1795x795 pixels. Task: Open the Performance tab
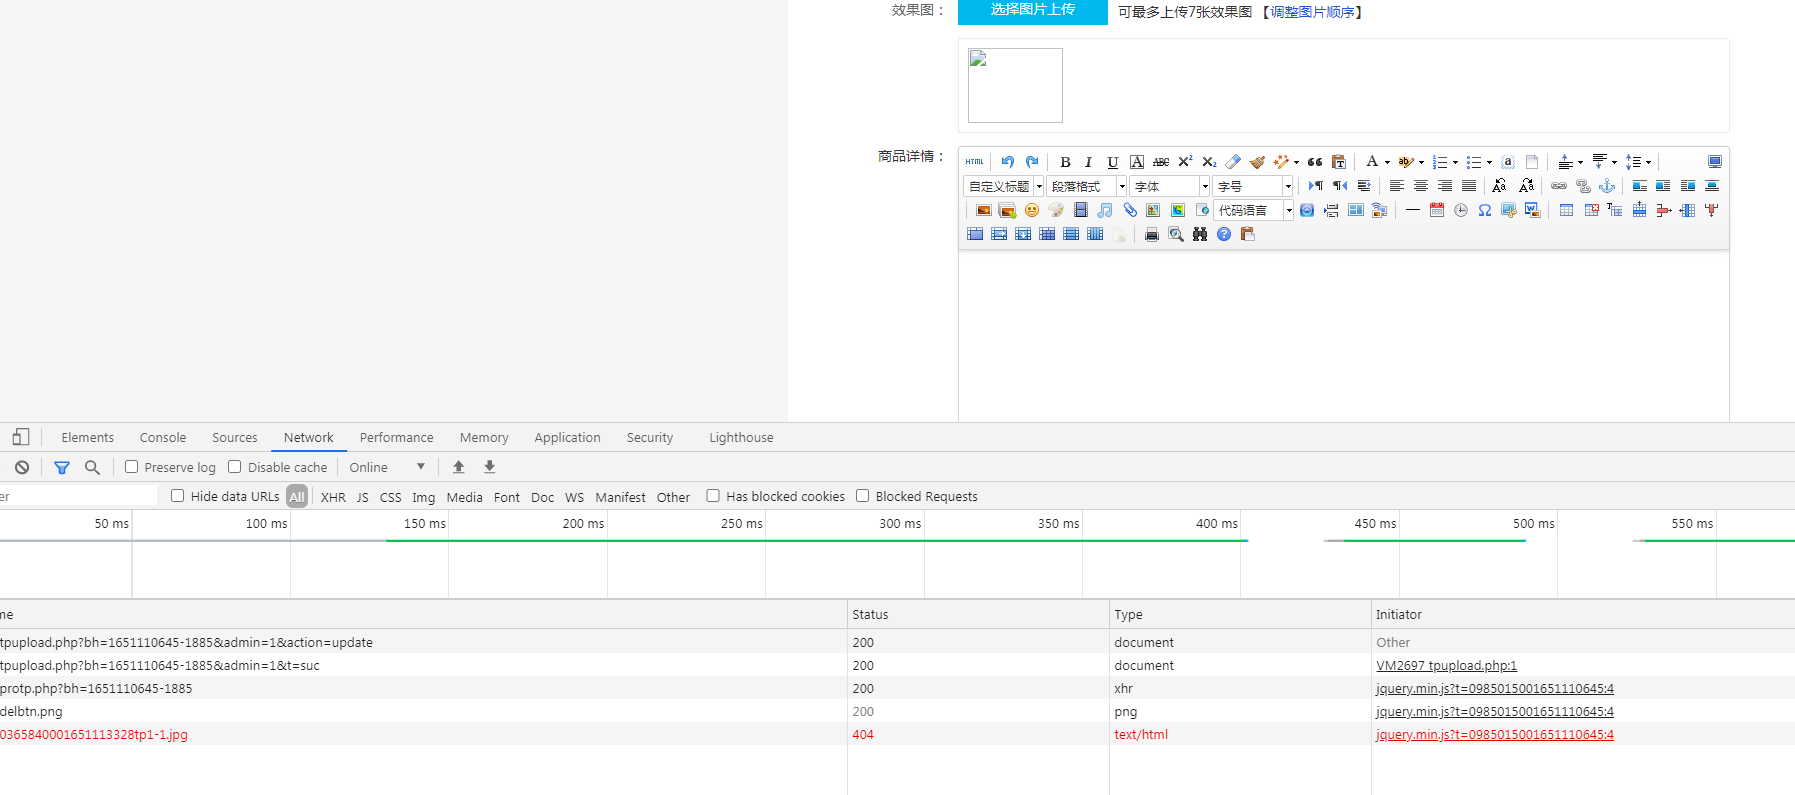(397, 437)
